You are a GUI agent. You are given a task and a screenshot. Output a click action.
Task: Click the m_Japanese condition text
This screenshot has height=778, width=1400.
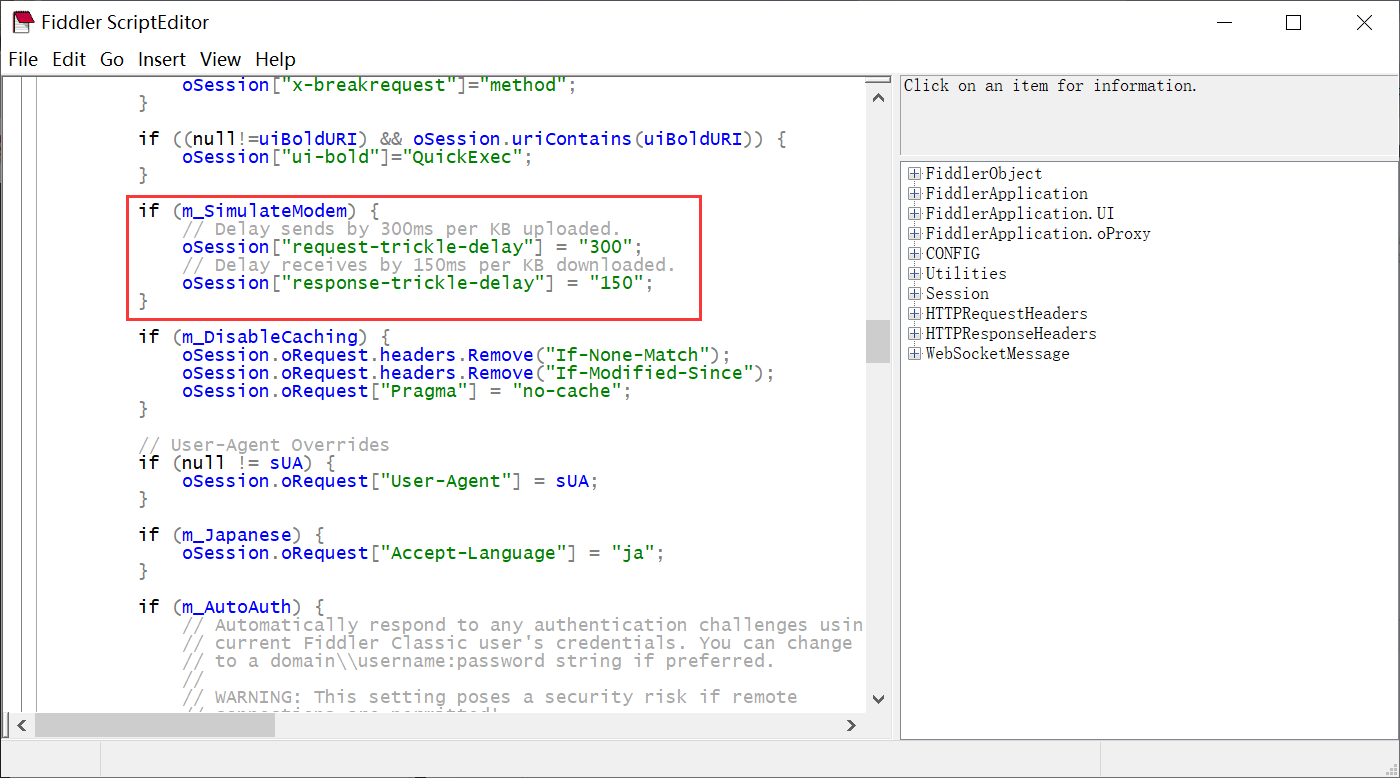tap(237, 535)
